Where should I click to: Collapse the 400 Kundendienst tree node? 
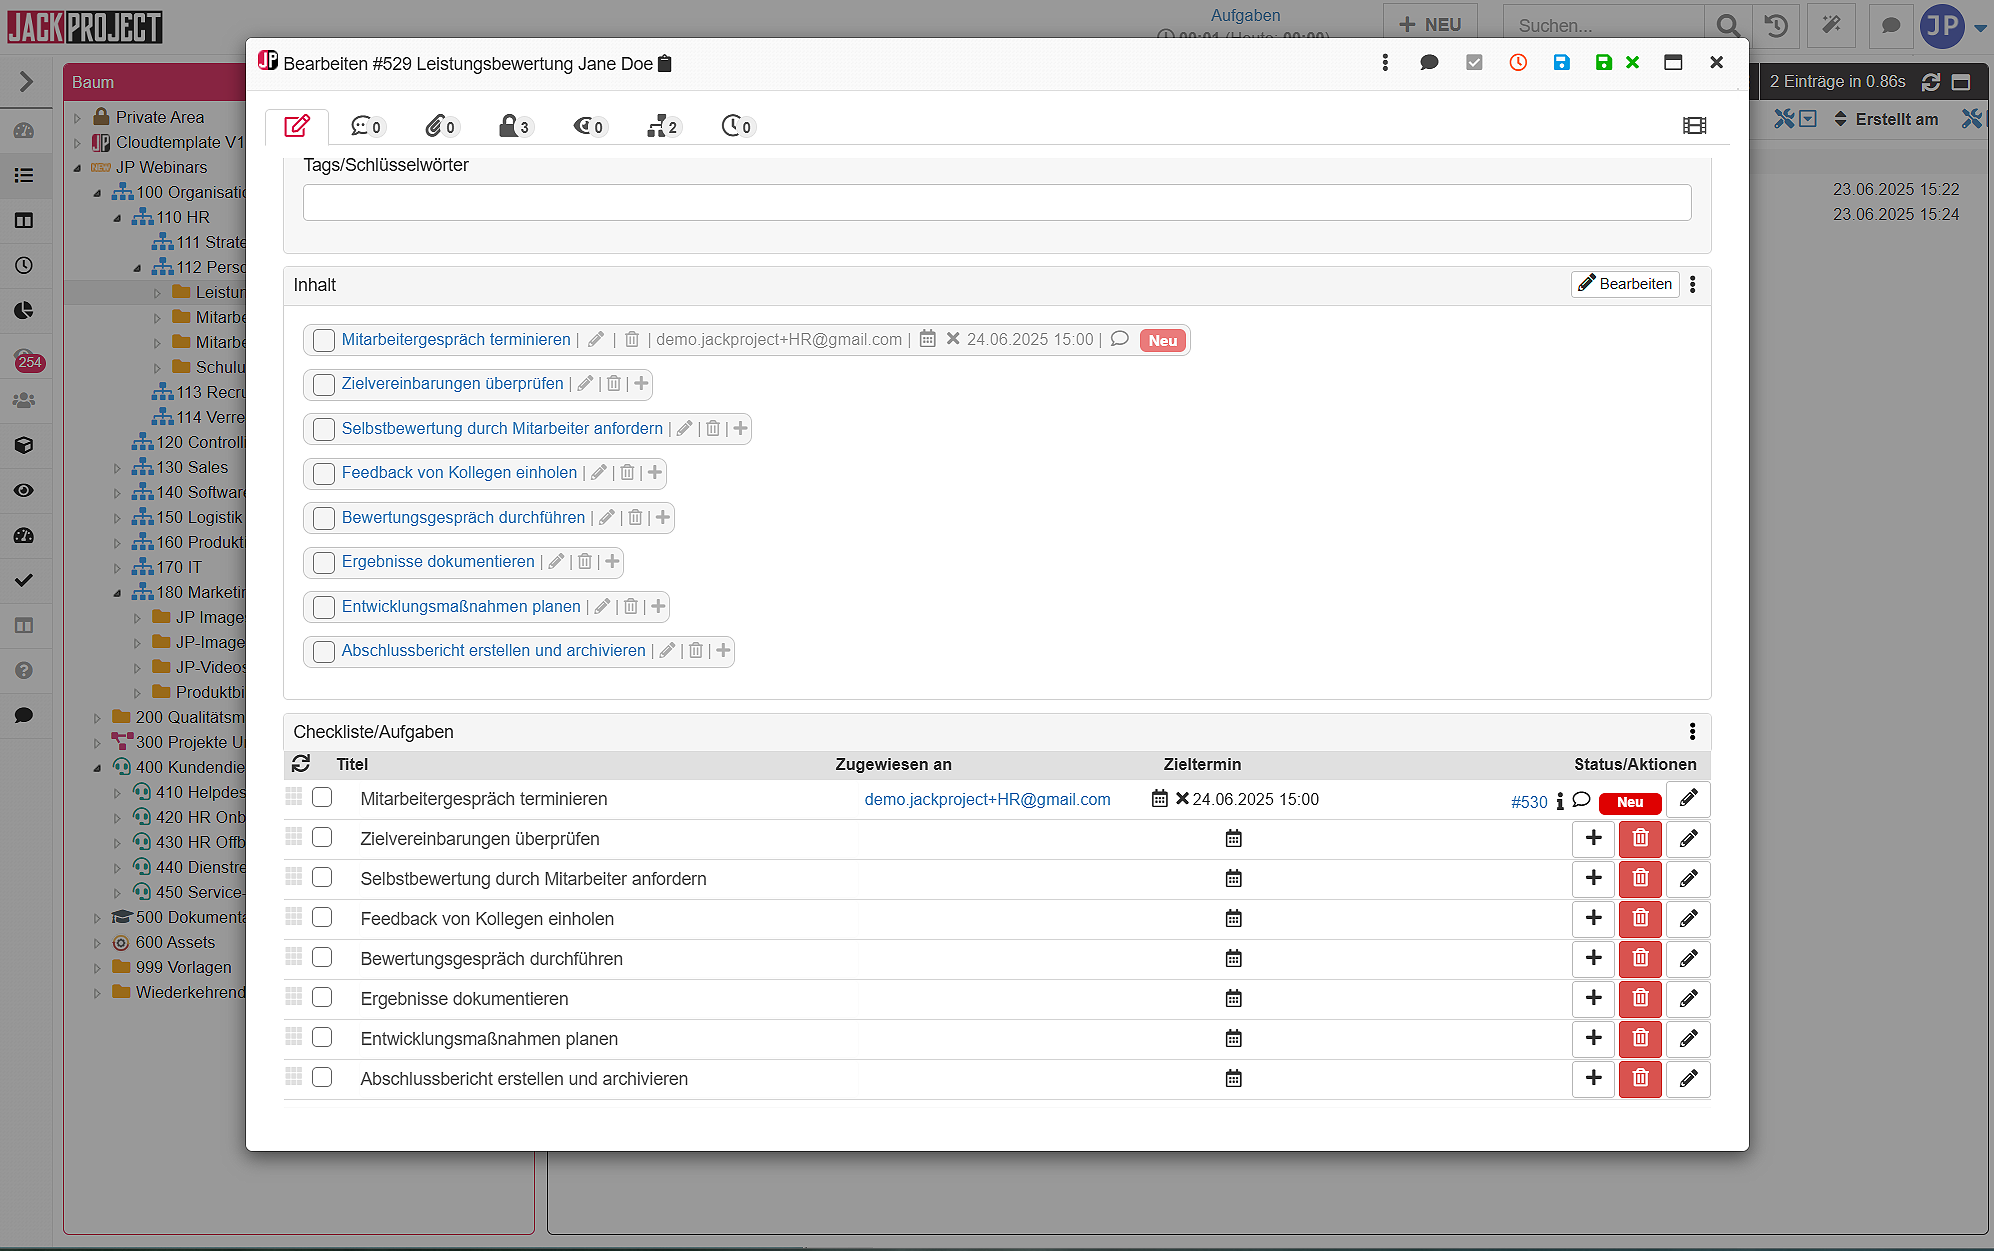tap(97, 768)
